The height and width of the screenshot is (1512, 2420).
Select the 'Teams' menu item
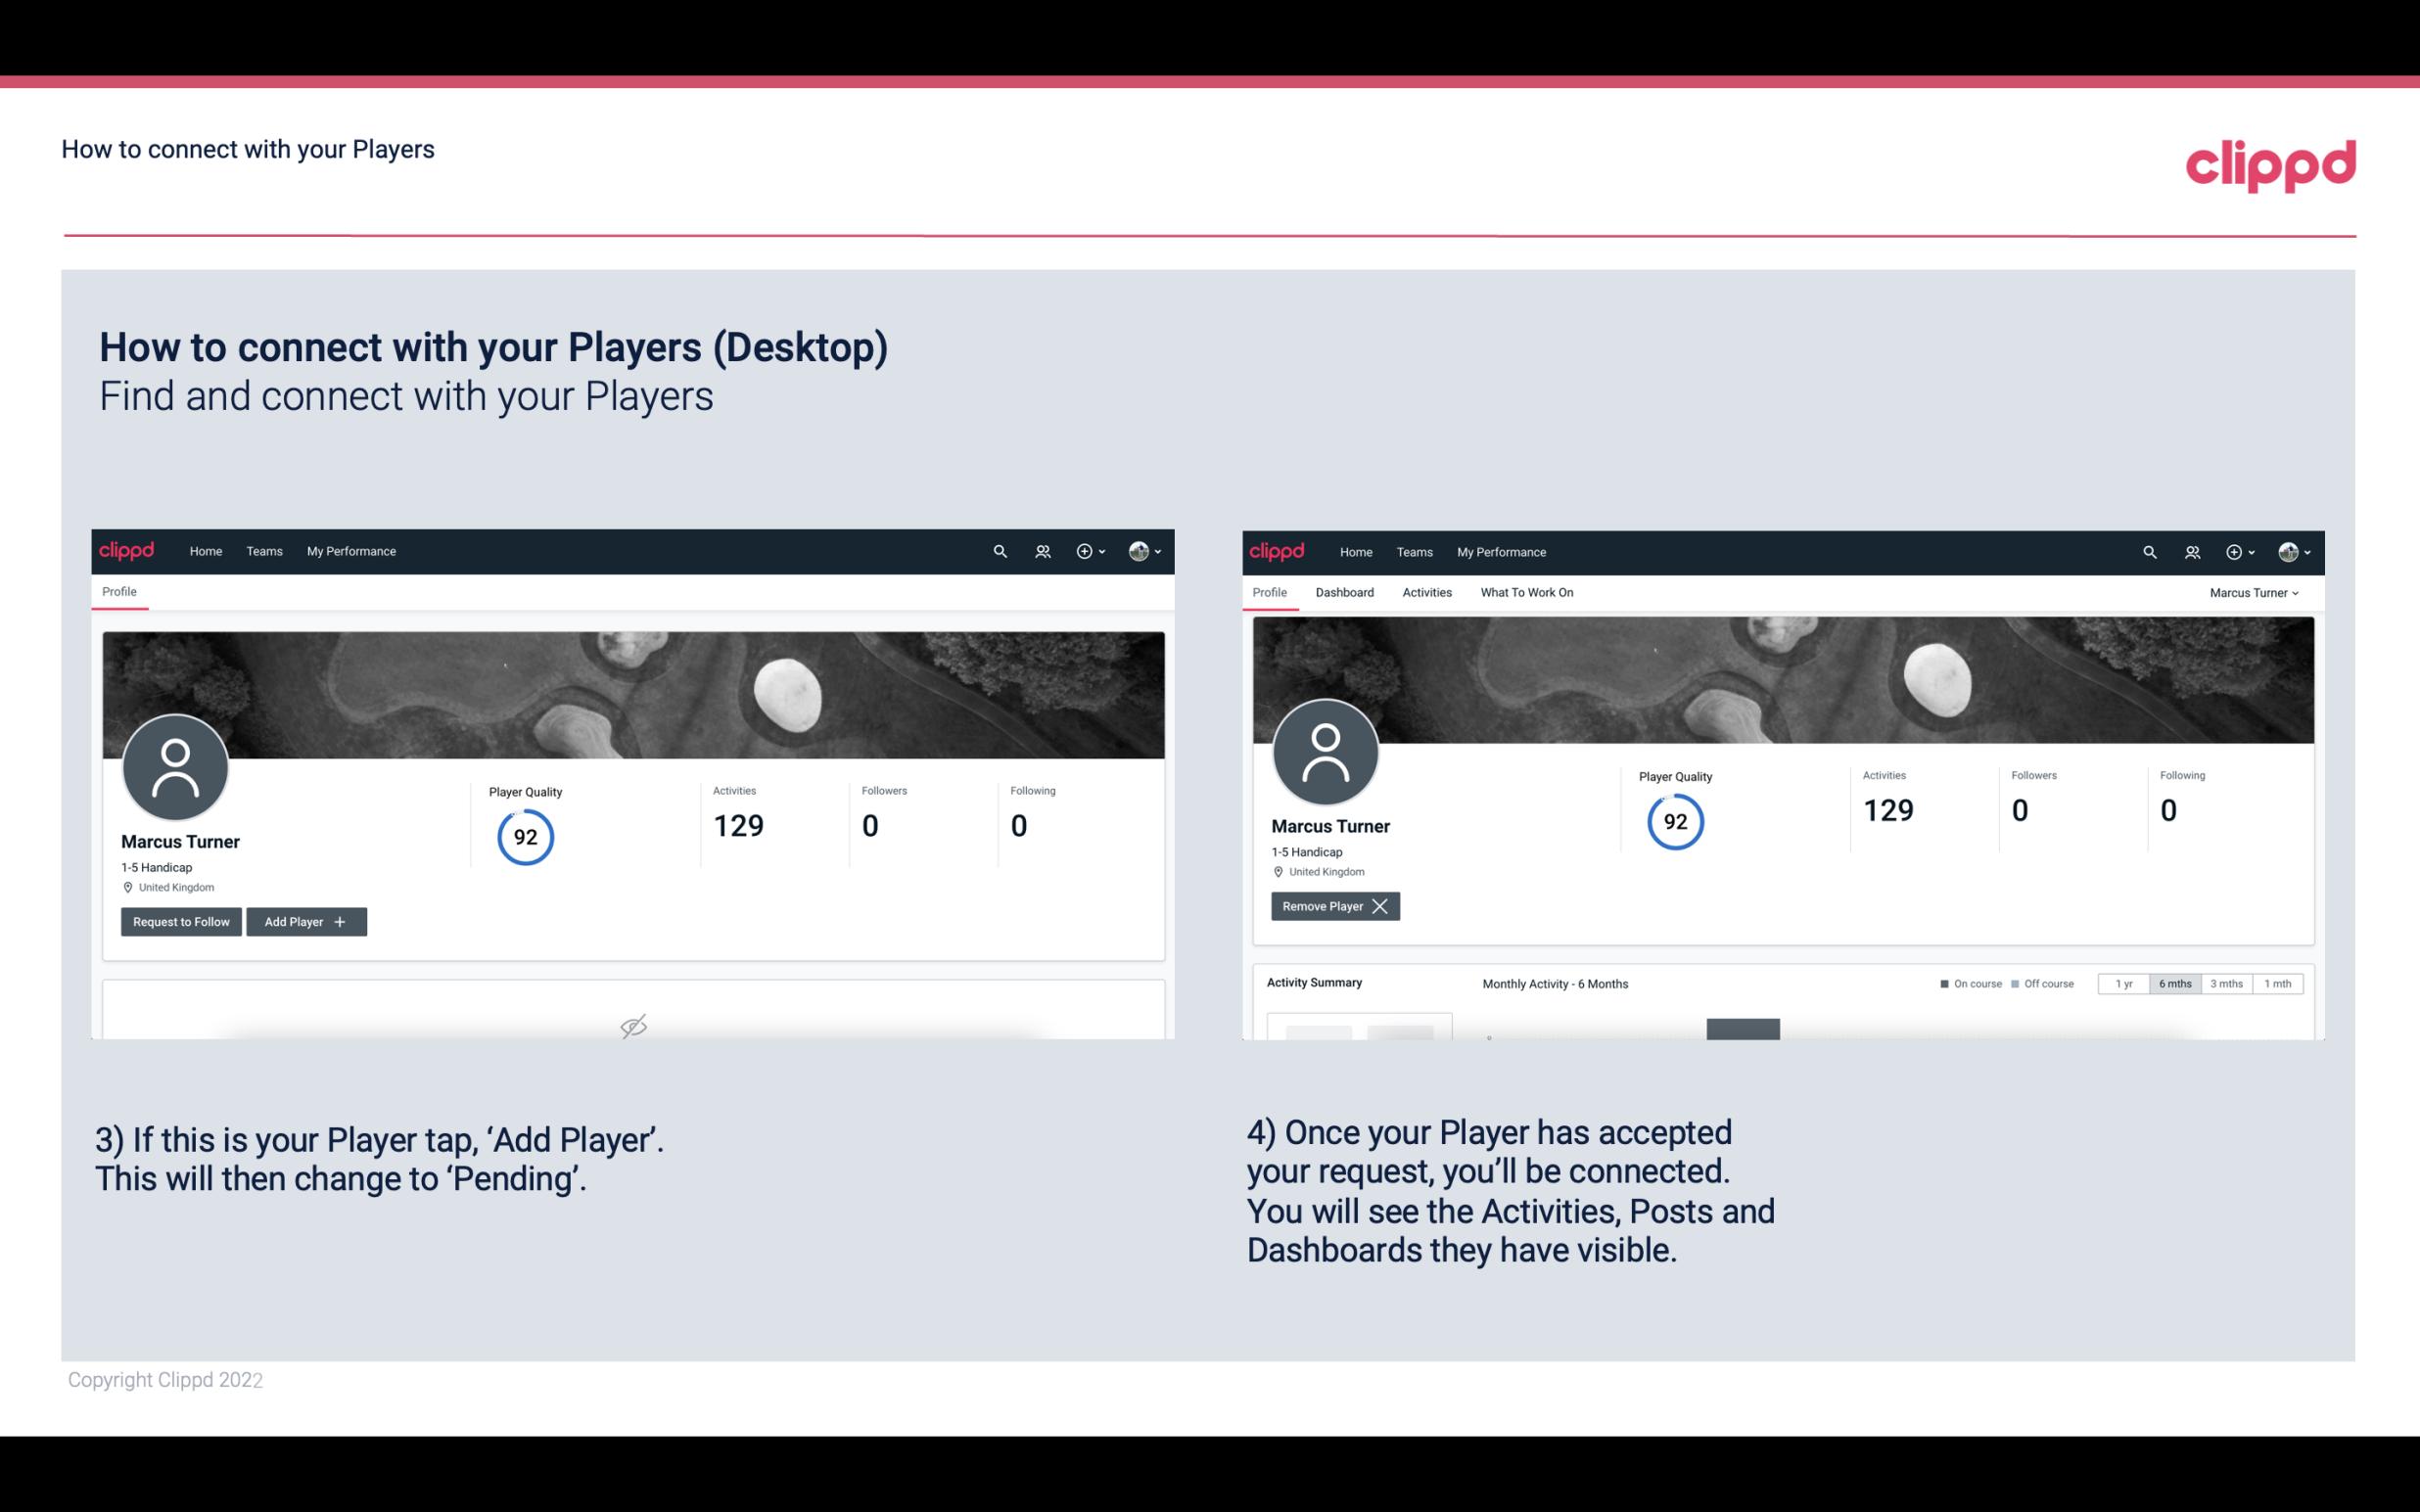click(x=263, y=550)
